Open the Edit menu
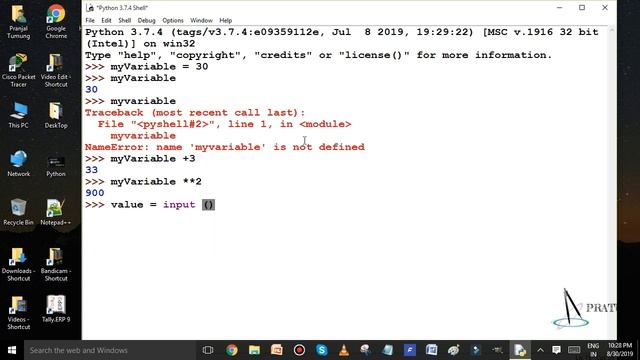640x360 pixels. (x=106, y=20)
